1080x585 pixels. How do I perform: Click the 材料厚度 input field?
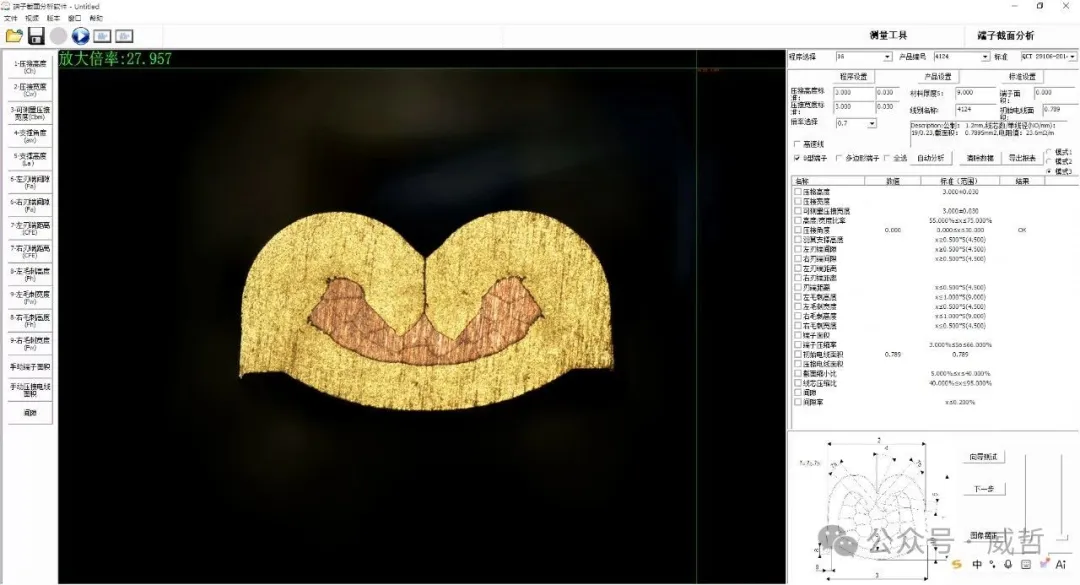coord(973,92)
